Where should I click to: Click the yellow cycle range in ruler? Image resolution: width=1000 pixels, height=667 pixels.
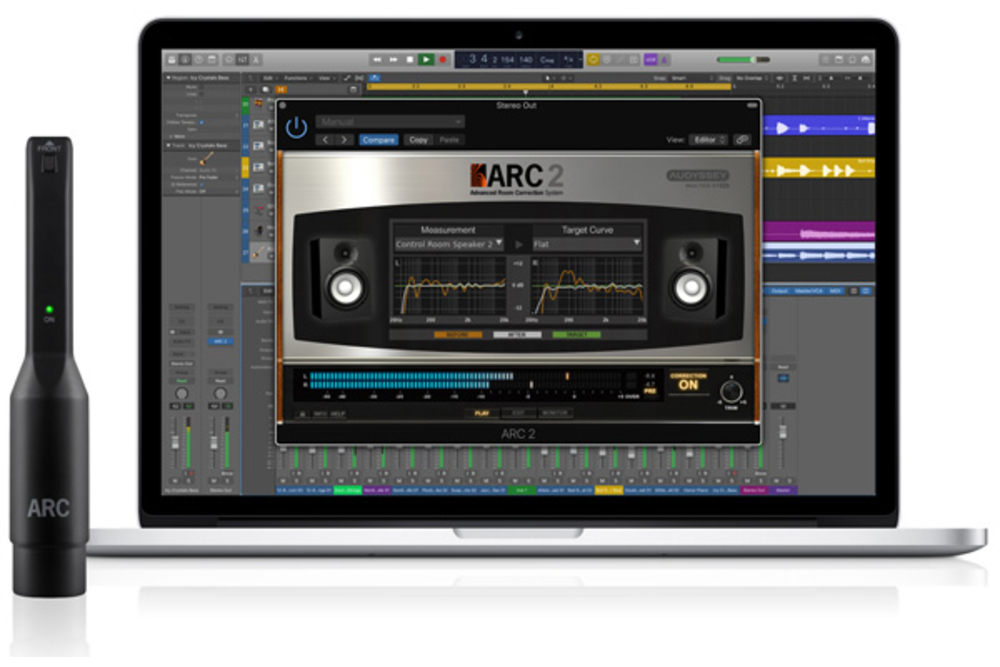[550, 86]
